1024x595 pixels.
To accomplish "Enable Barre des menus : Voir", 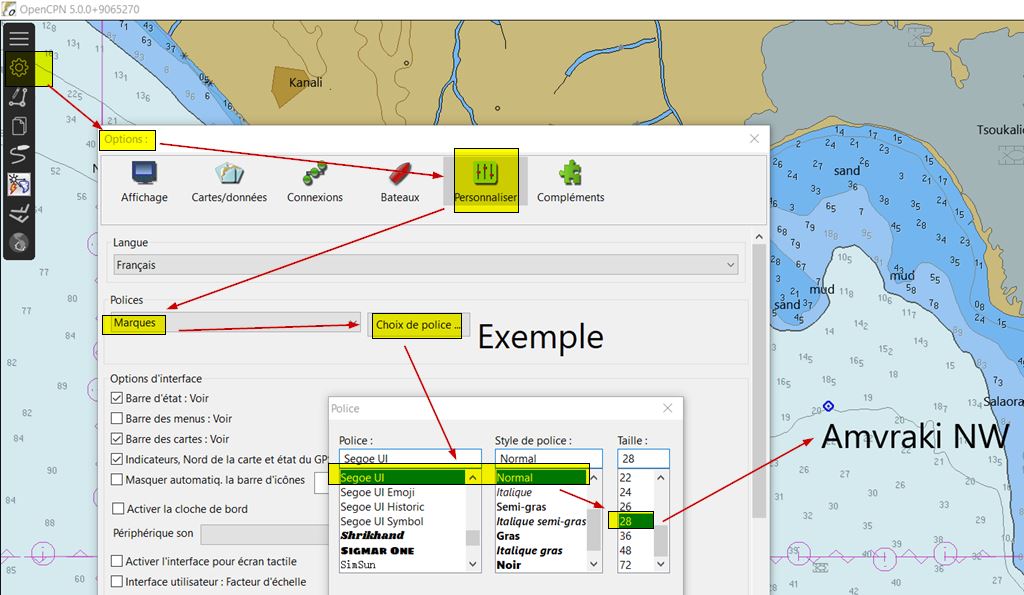I will click(x=118, y=419).
